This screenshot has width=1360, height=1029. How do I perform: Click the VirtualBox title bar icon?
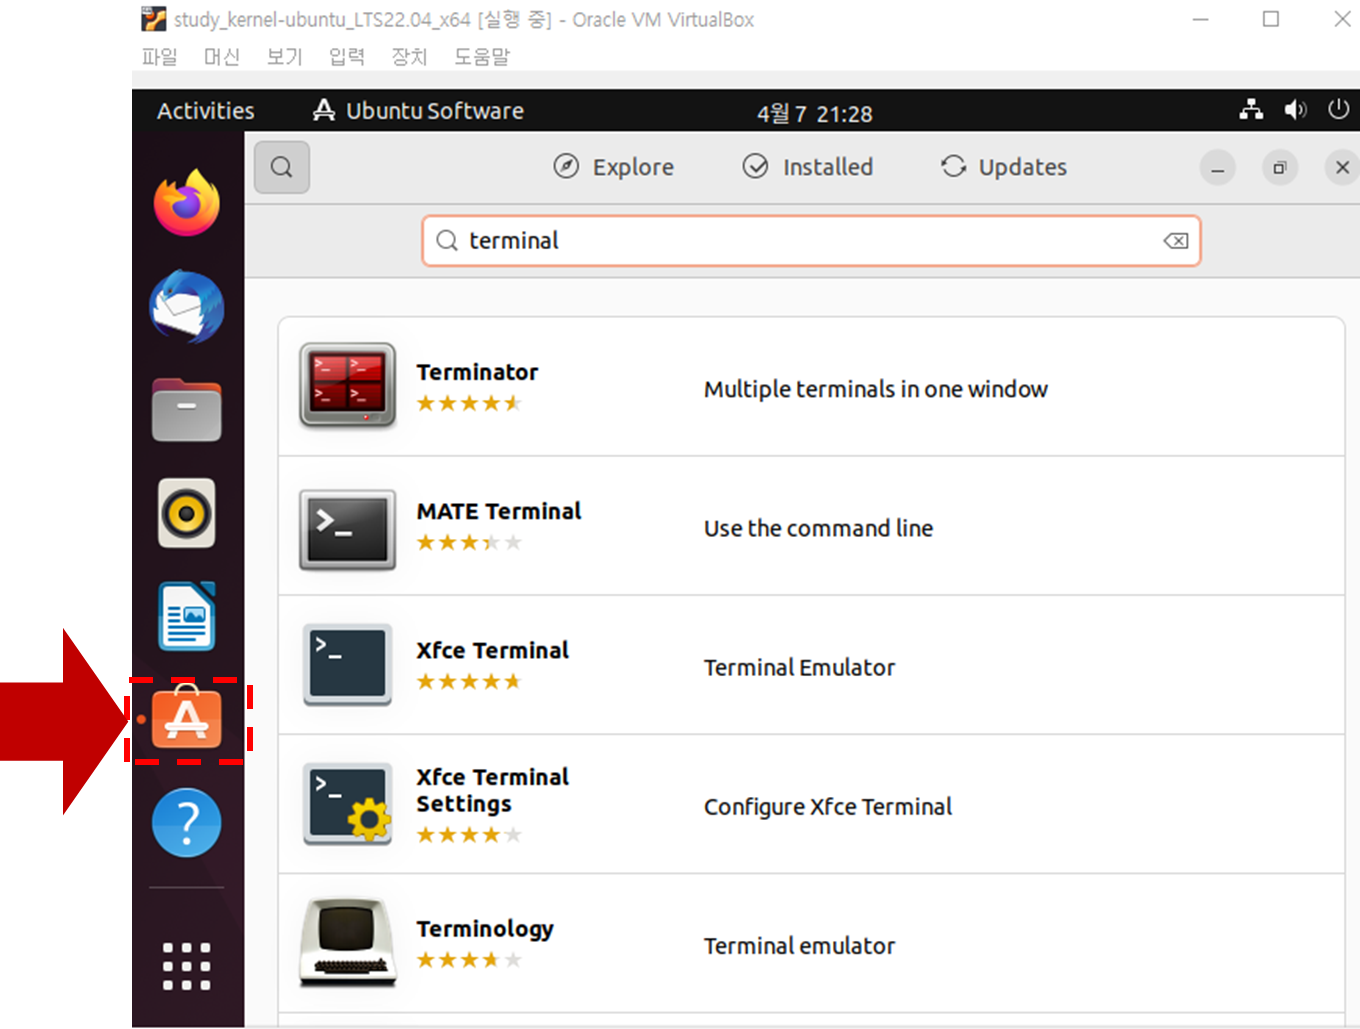(154, 19)
